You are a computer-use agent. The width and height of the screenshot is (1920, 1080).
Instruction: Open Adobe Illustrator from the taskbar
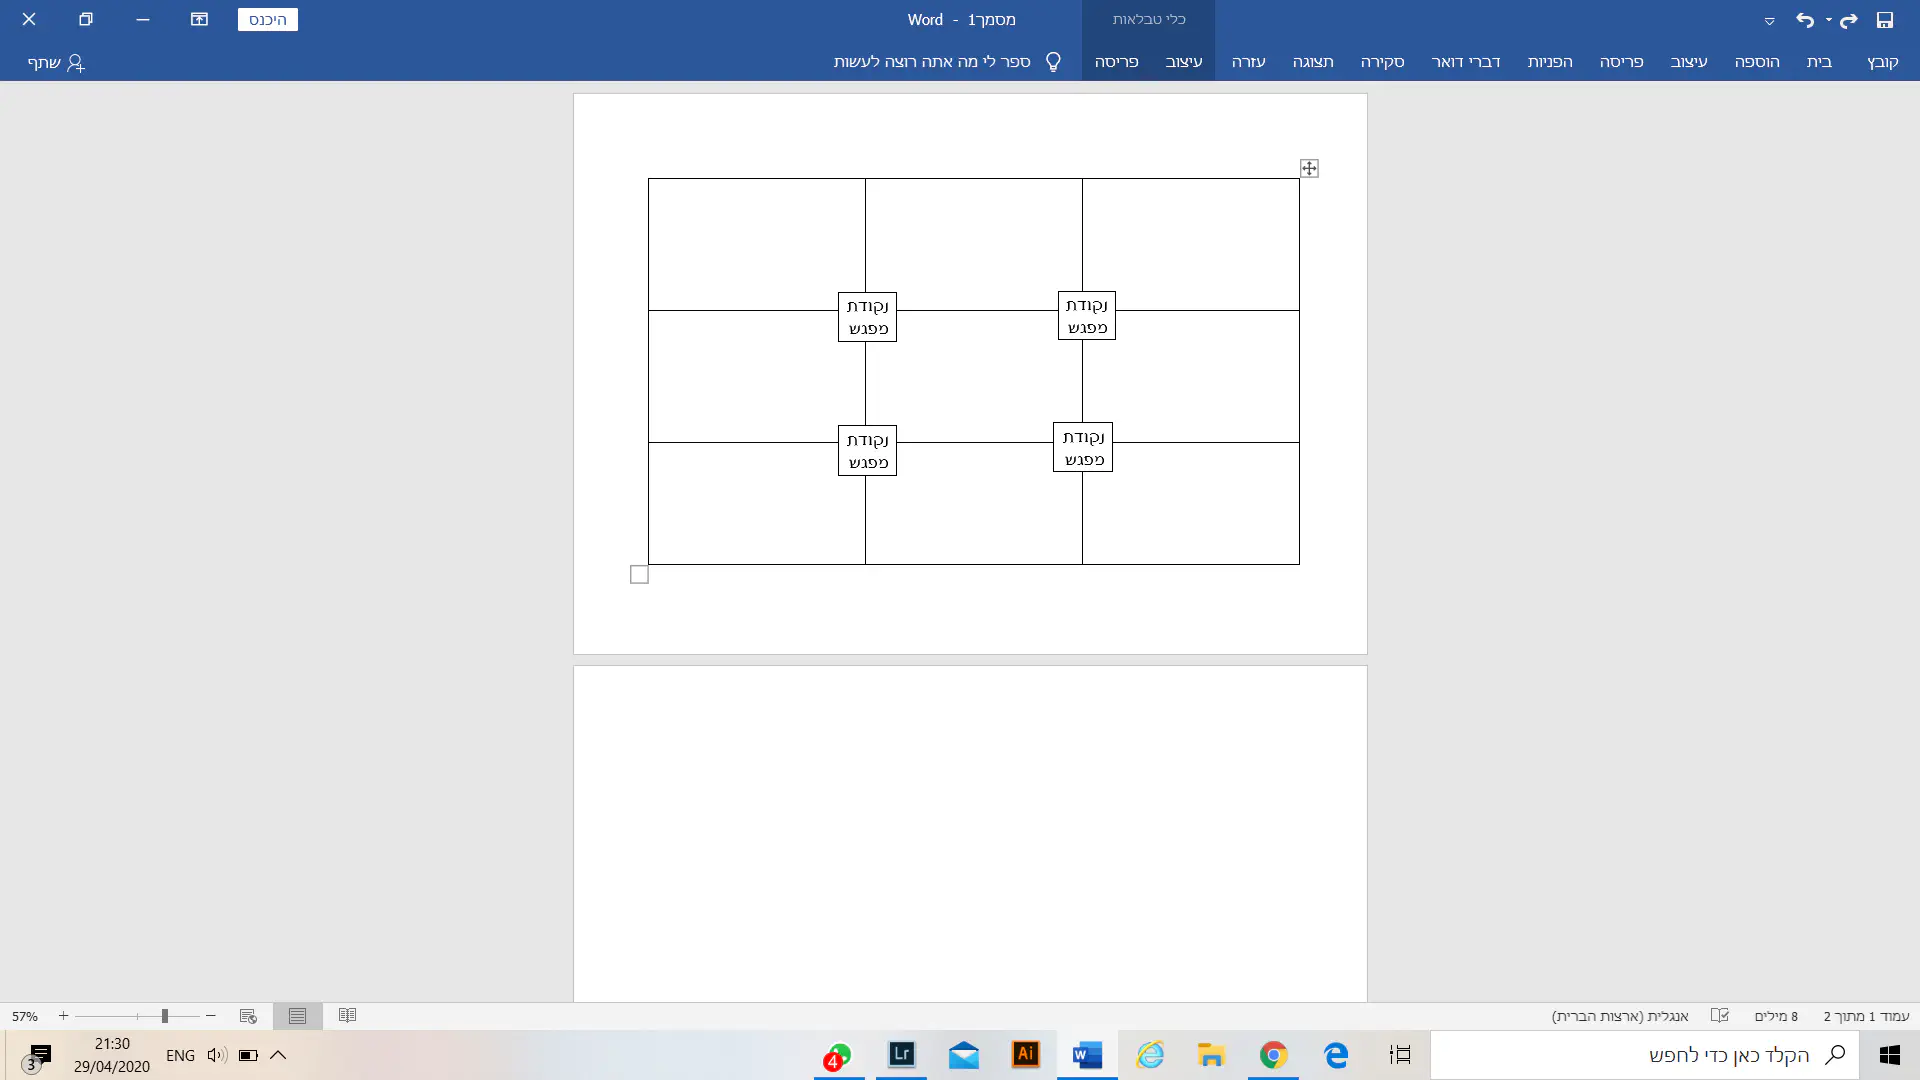pyautogui.click(x=1025, y=1054)
